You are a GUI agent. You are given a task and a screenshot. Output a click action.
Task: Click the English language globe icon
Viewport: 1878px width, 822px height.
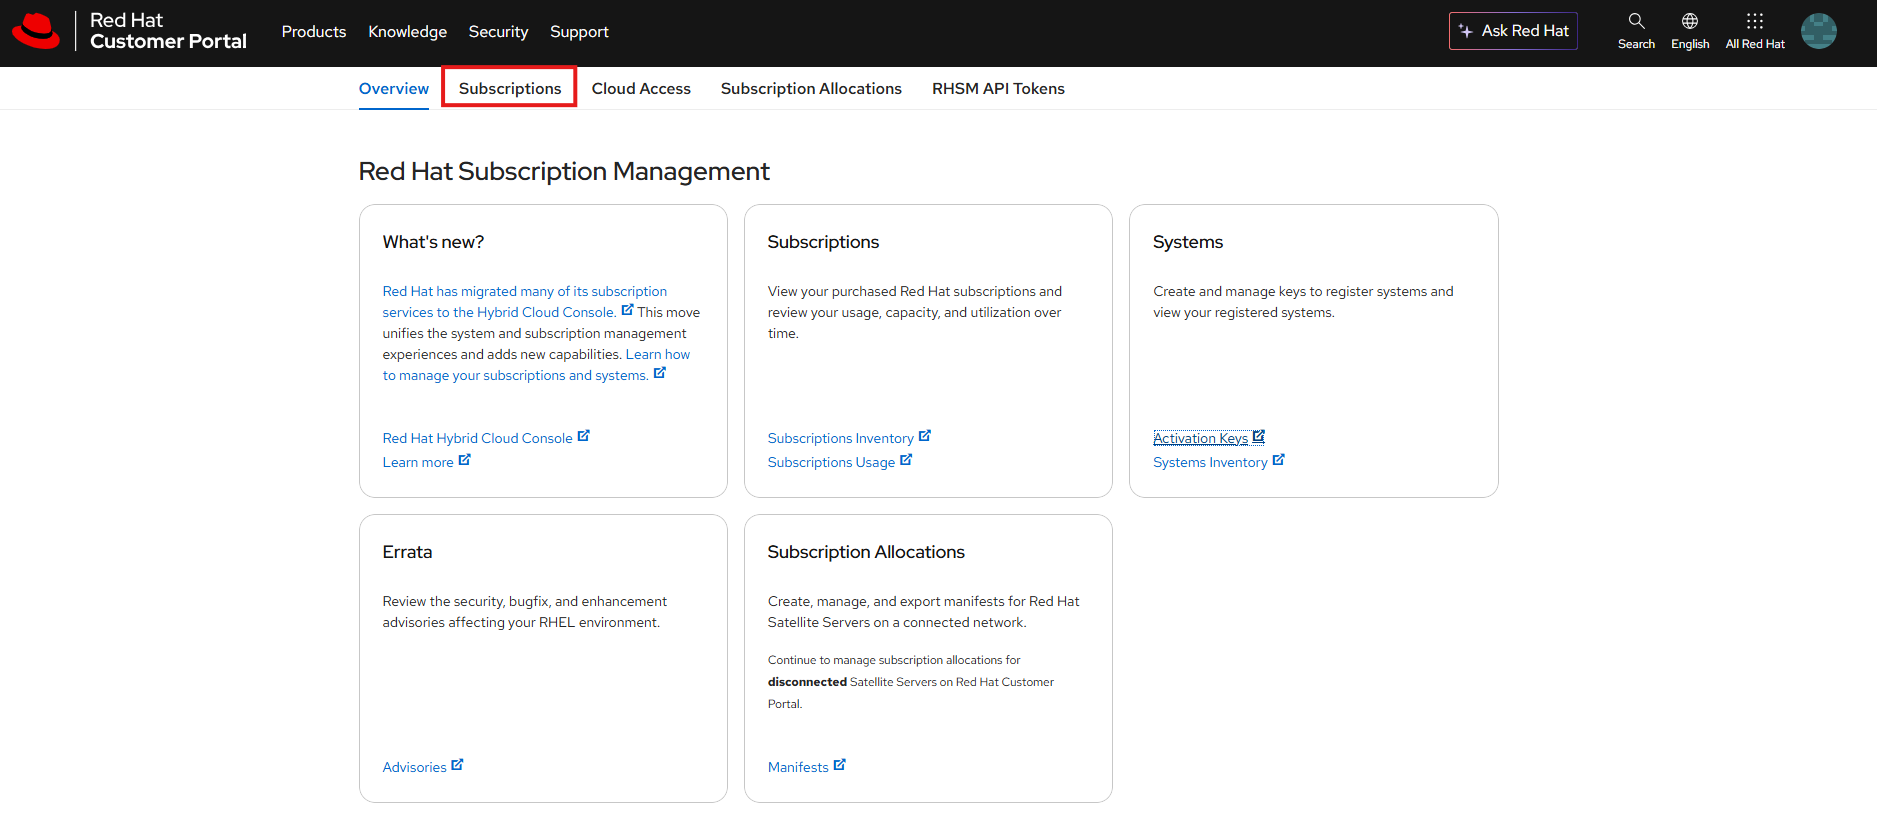1690,21
